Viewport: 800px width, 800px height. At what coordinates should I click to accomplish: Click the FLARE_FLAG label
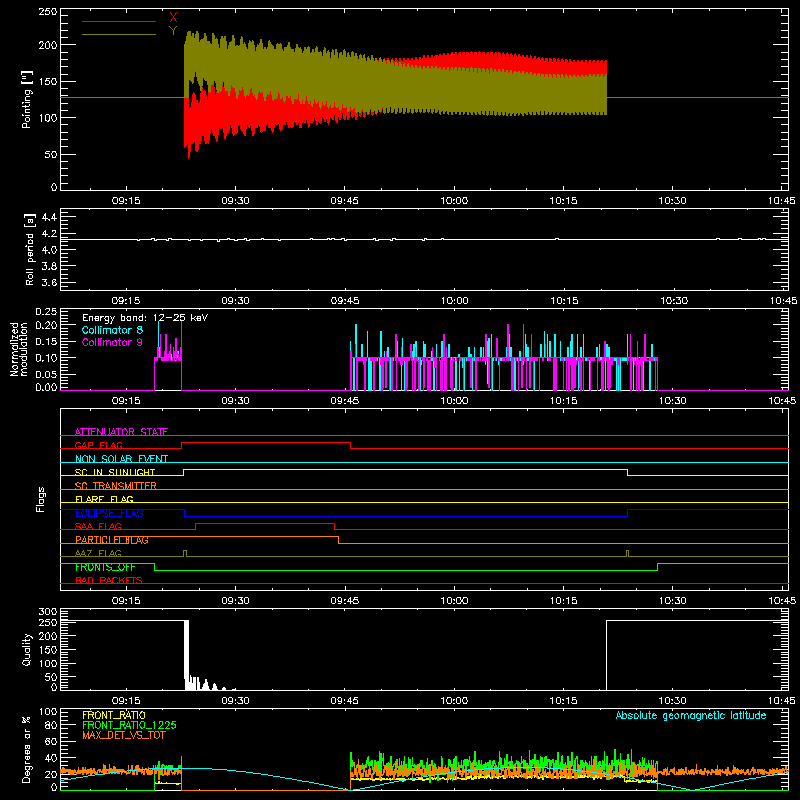tap(104, 499)
